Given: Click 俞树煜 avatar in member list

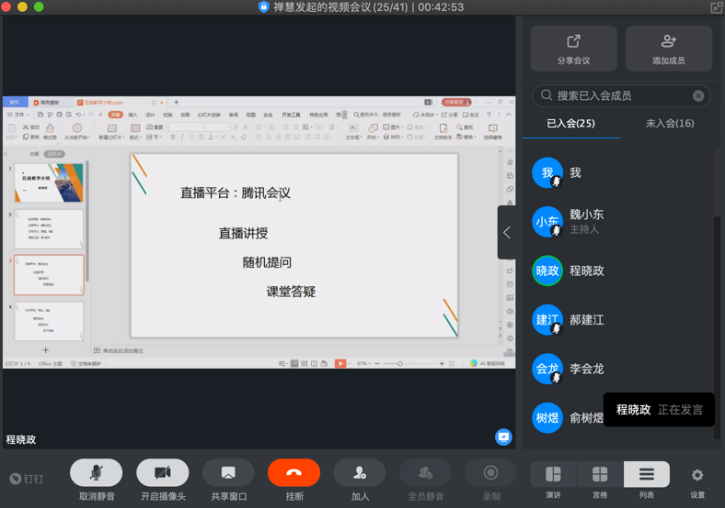Looking at the screenshot, I should click(x=547, y=418).
